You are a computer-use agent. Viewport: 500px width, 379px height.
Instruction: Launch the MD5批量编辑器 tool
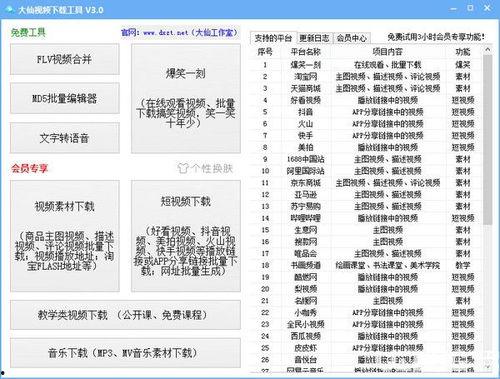coord(65,99)
